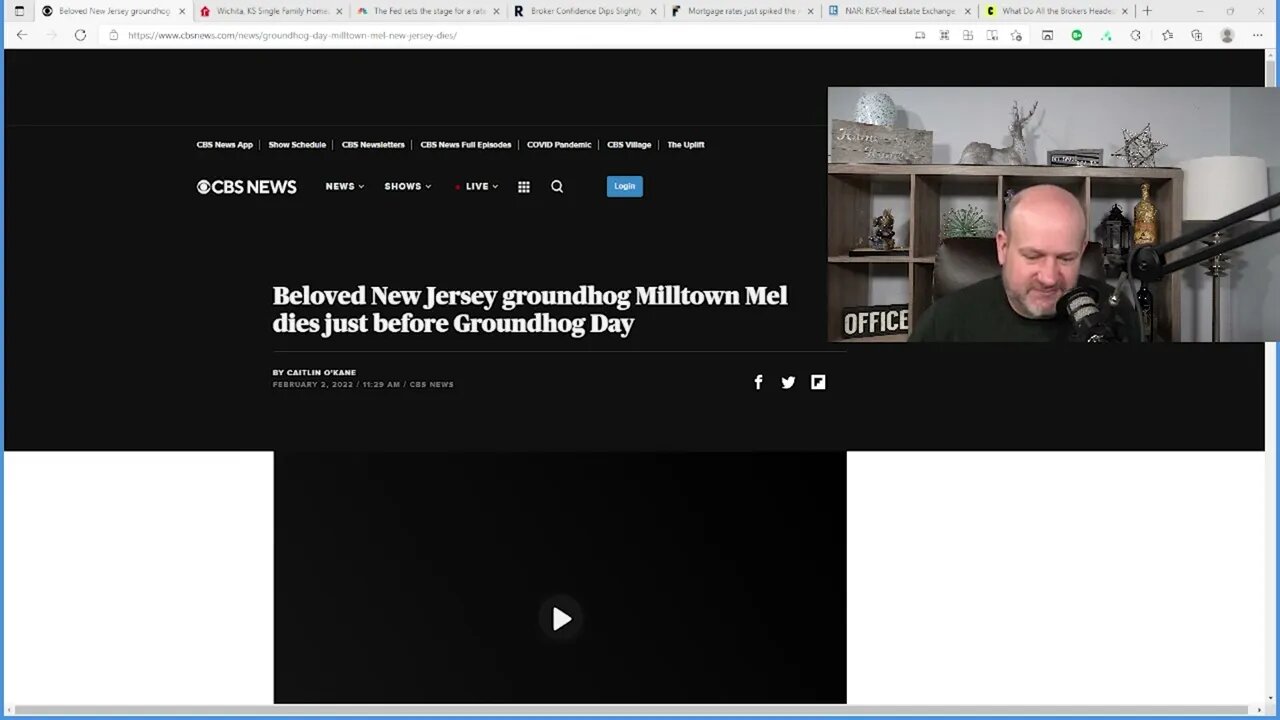Viewport: 1280px width, 720px height.
Task: Share the article on Flipboard
Action: pyautogui.click(x=818, y=382)
